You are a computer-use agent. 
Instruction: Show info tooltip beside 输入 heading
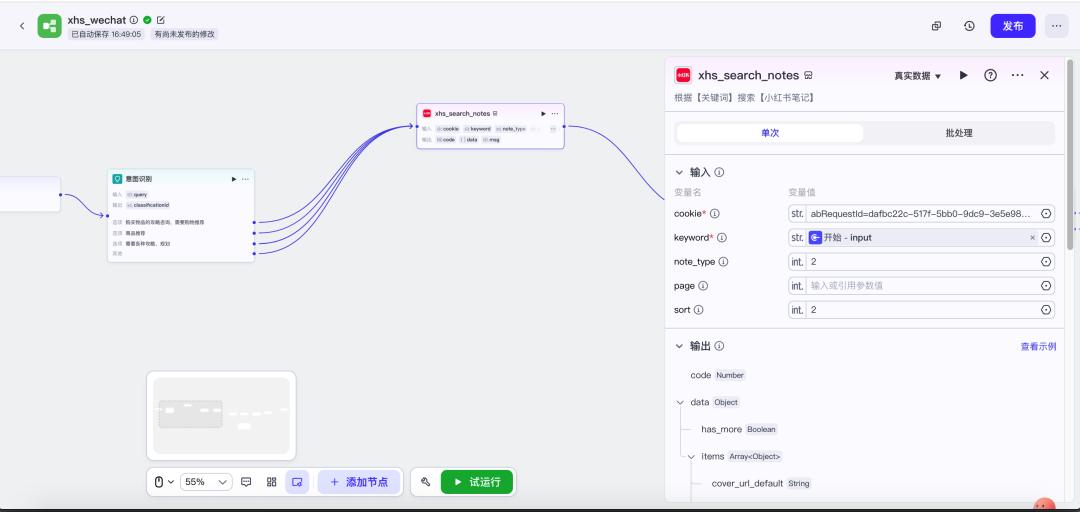(719, 172)
